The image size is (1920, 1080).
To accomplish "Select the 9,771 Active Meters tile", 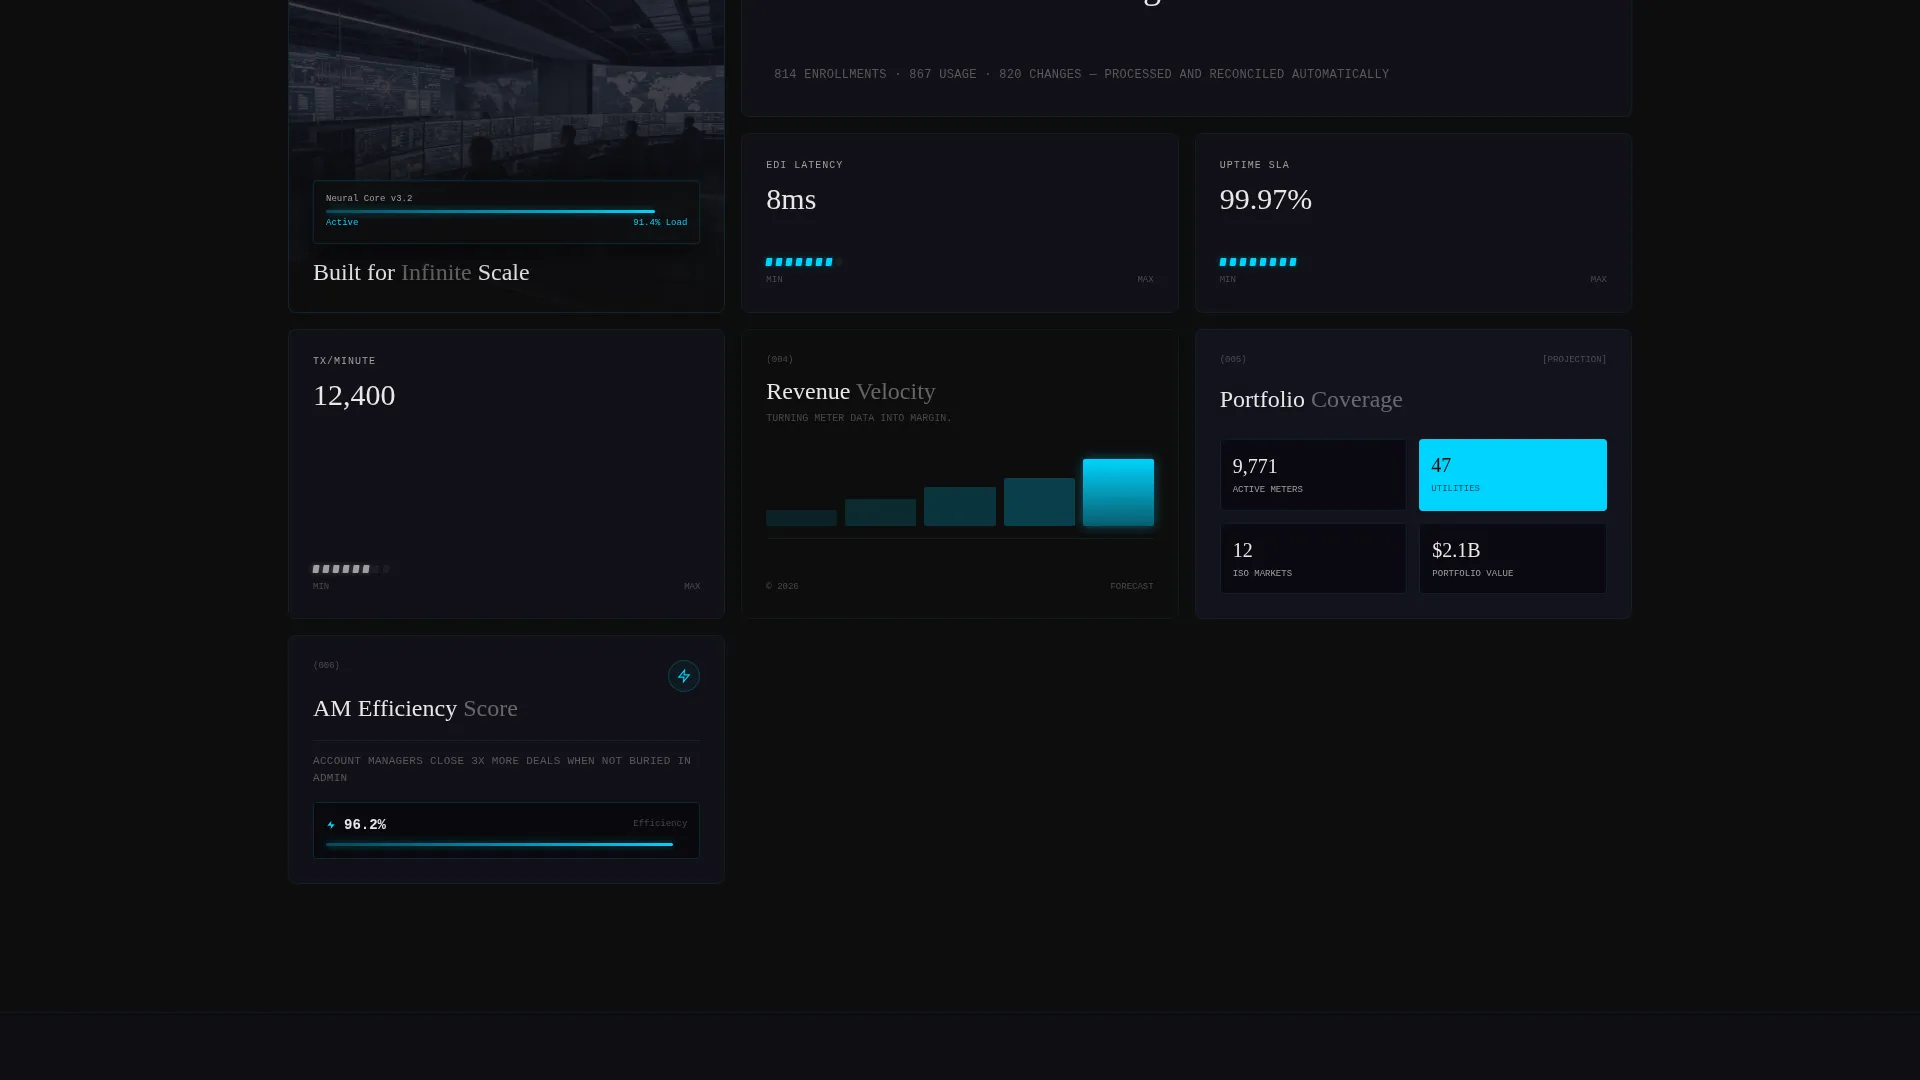I will (x=1313, y=475).
